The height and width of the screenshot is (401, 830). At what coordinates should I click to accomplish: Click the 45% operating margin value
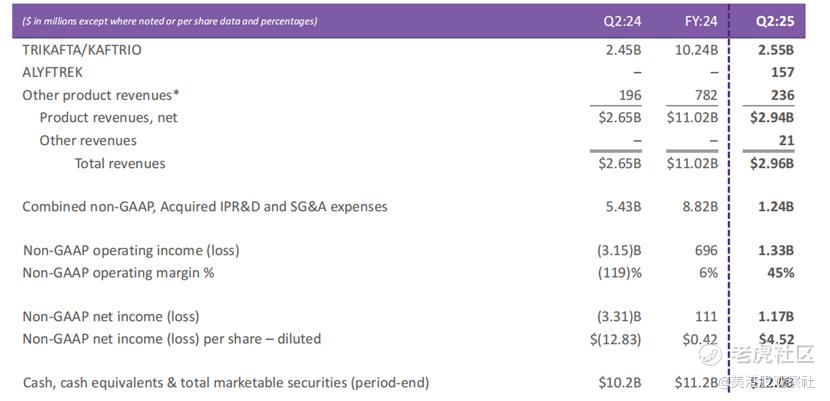tap(781, 273)
